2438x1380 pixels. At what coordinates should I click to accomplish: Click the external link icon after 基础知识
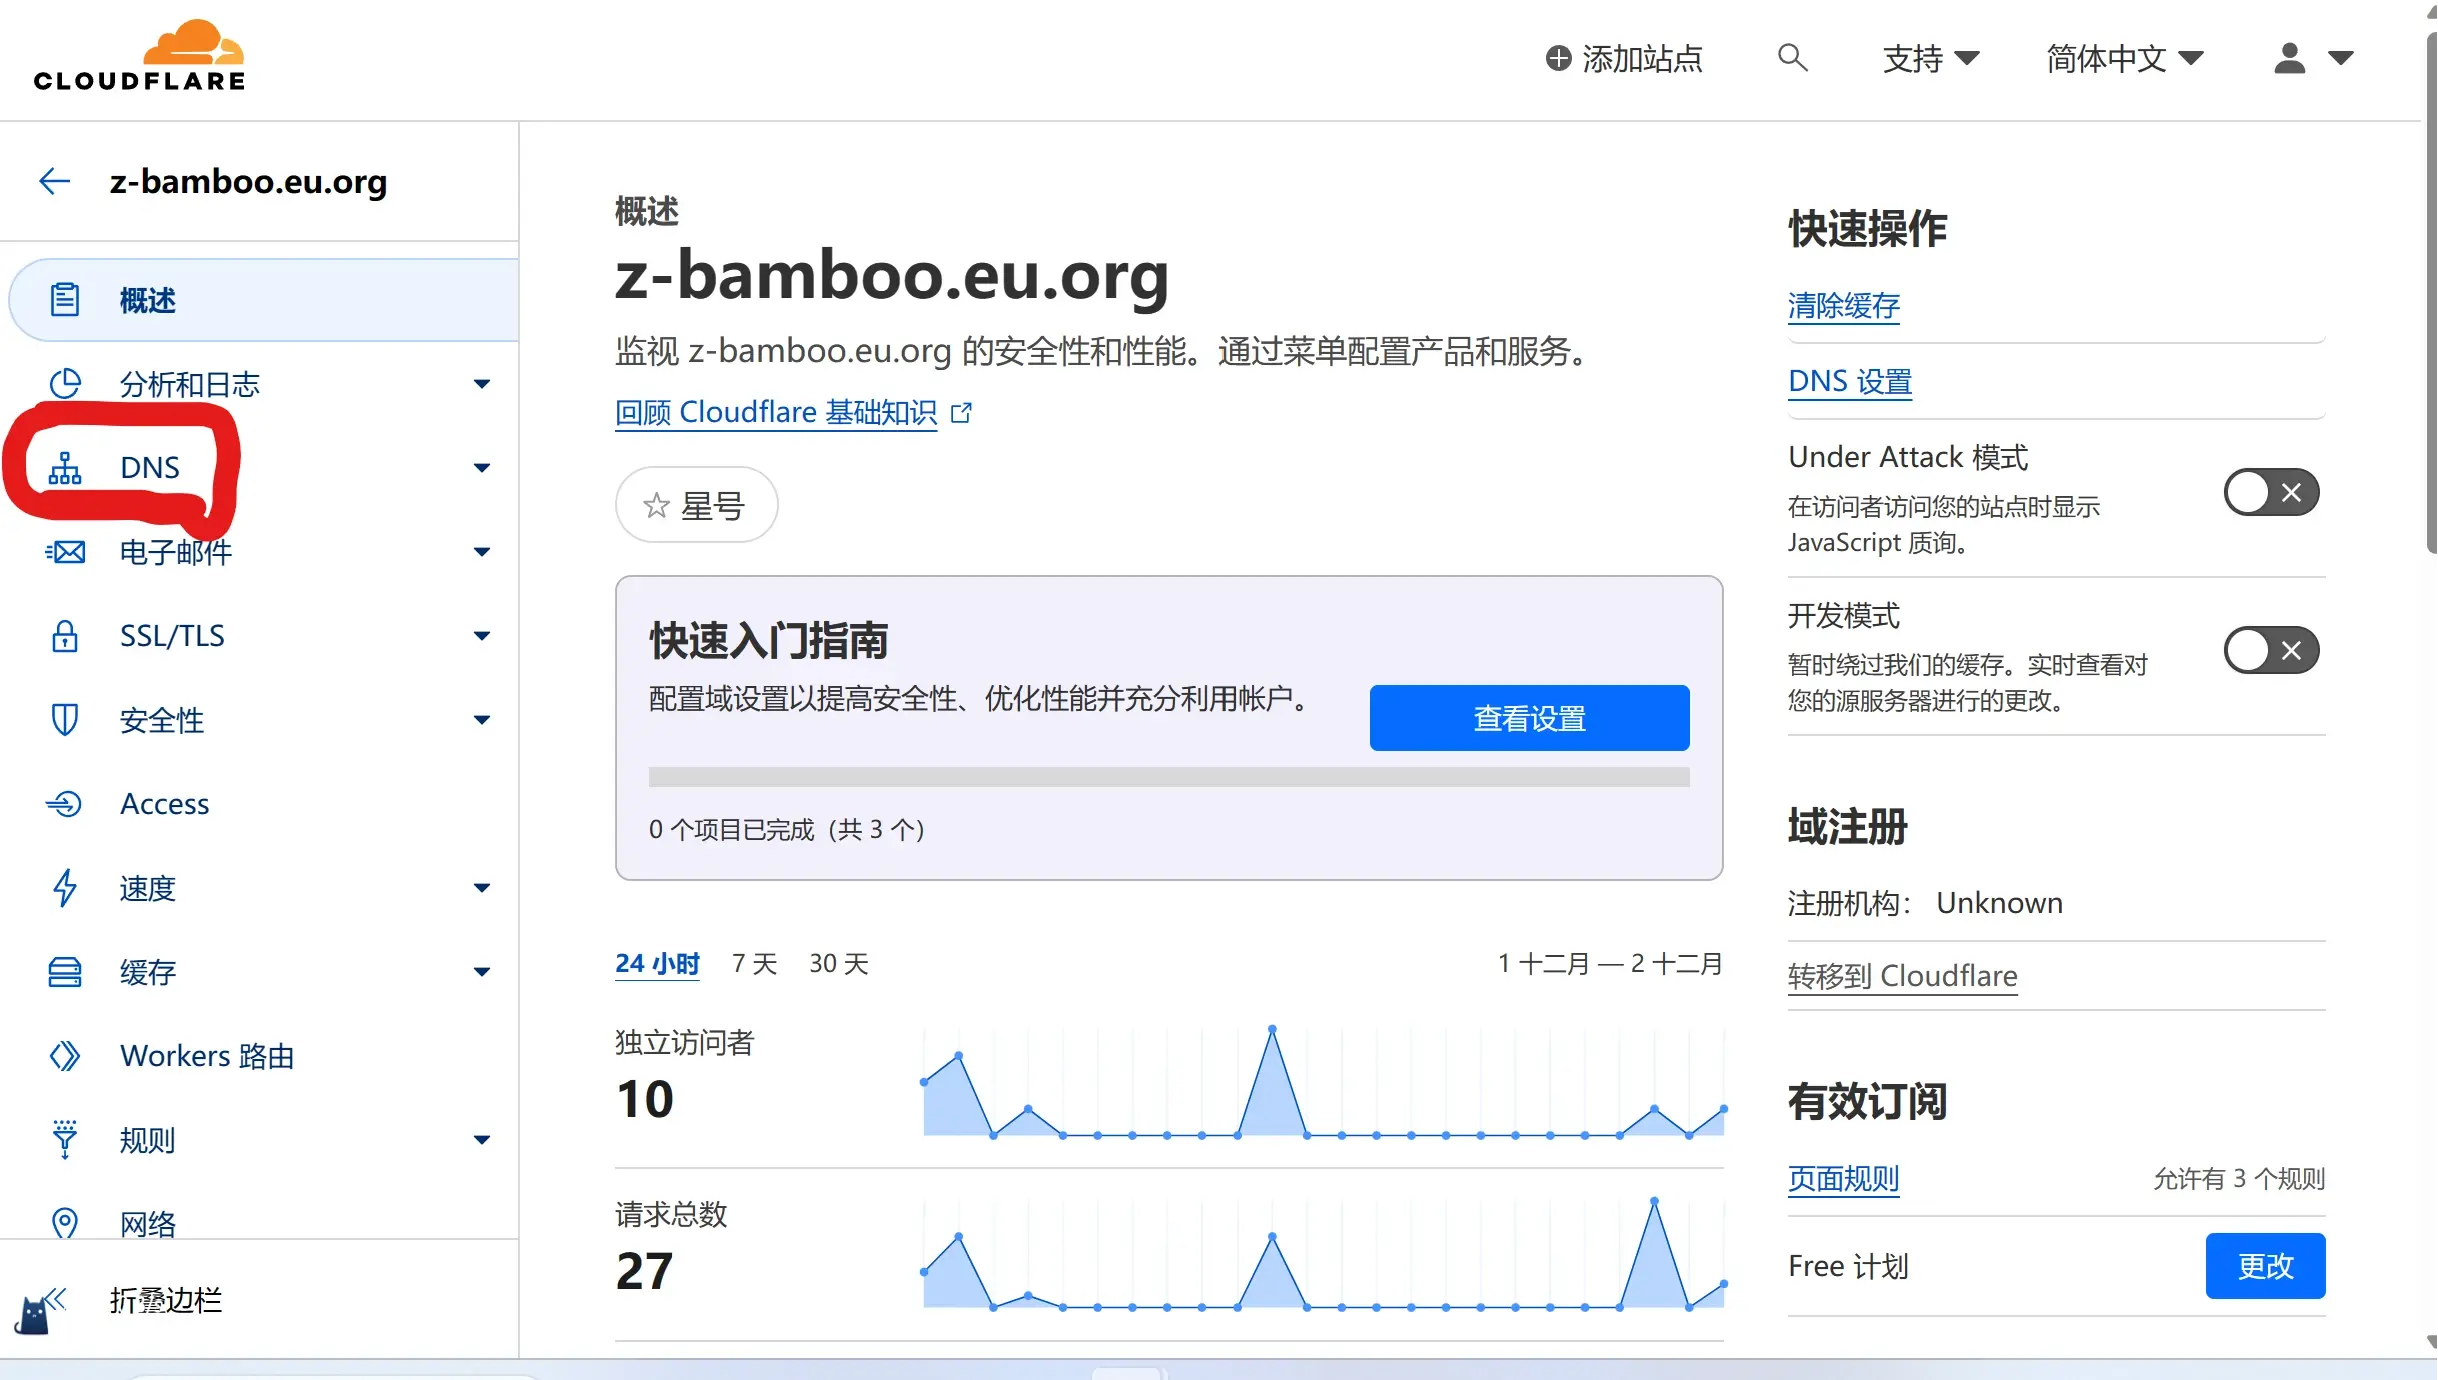961,412
